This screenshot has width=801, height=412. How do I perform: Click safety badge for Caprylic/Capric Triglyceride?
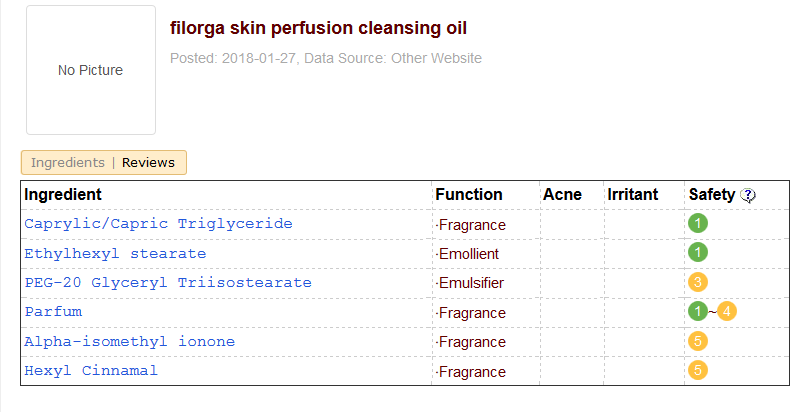pyautogui.click(x=698, y=224)
